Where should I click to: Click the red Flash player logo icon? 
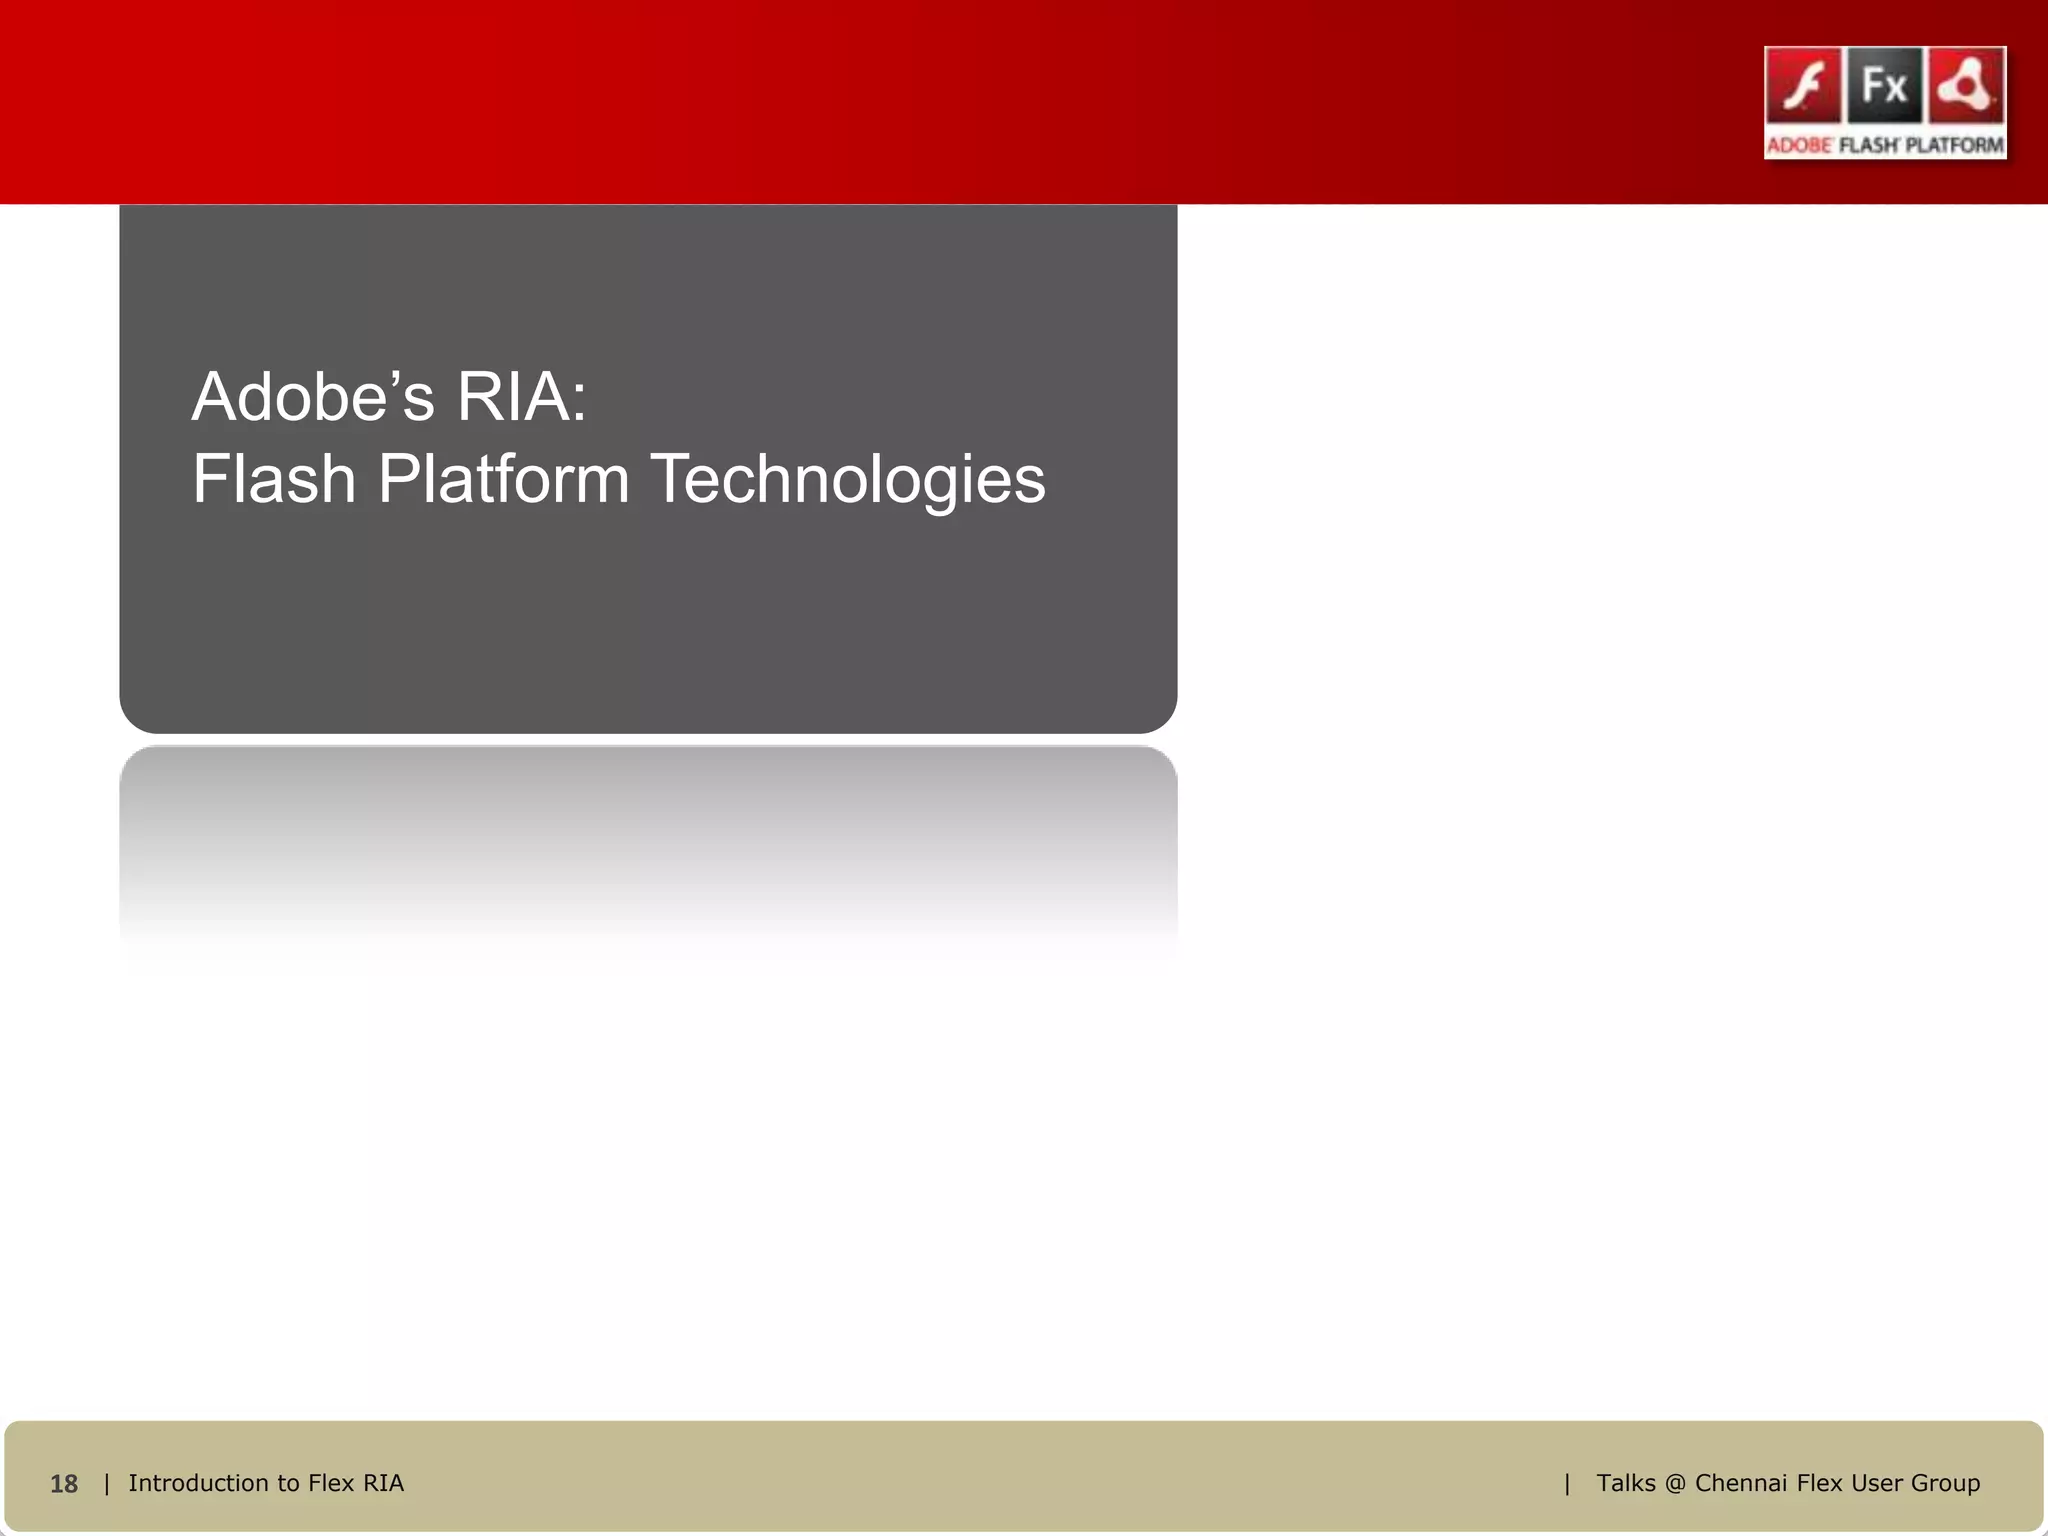point(1803,87)
